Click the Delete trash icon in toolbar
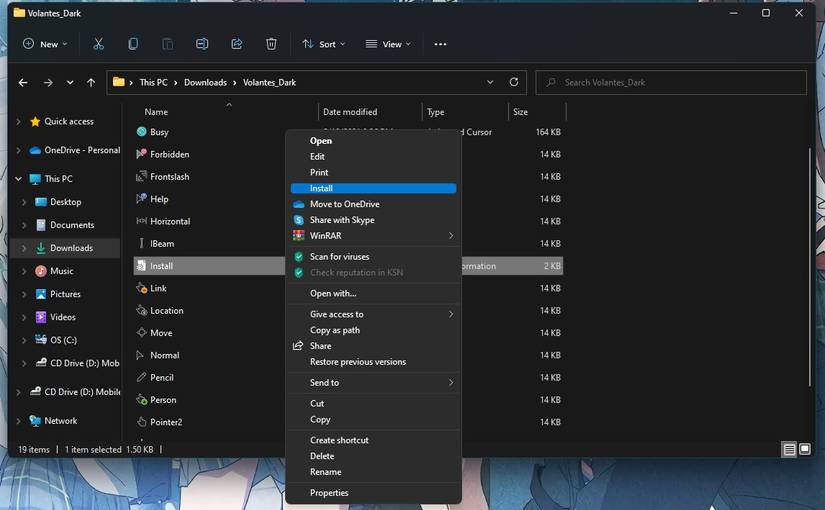 [271, 44]
